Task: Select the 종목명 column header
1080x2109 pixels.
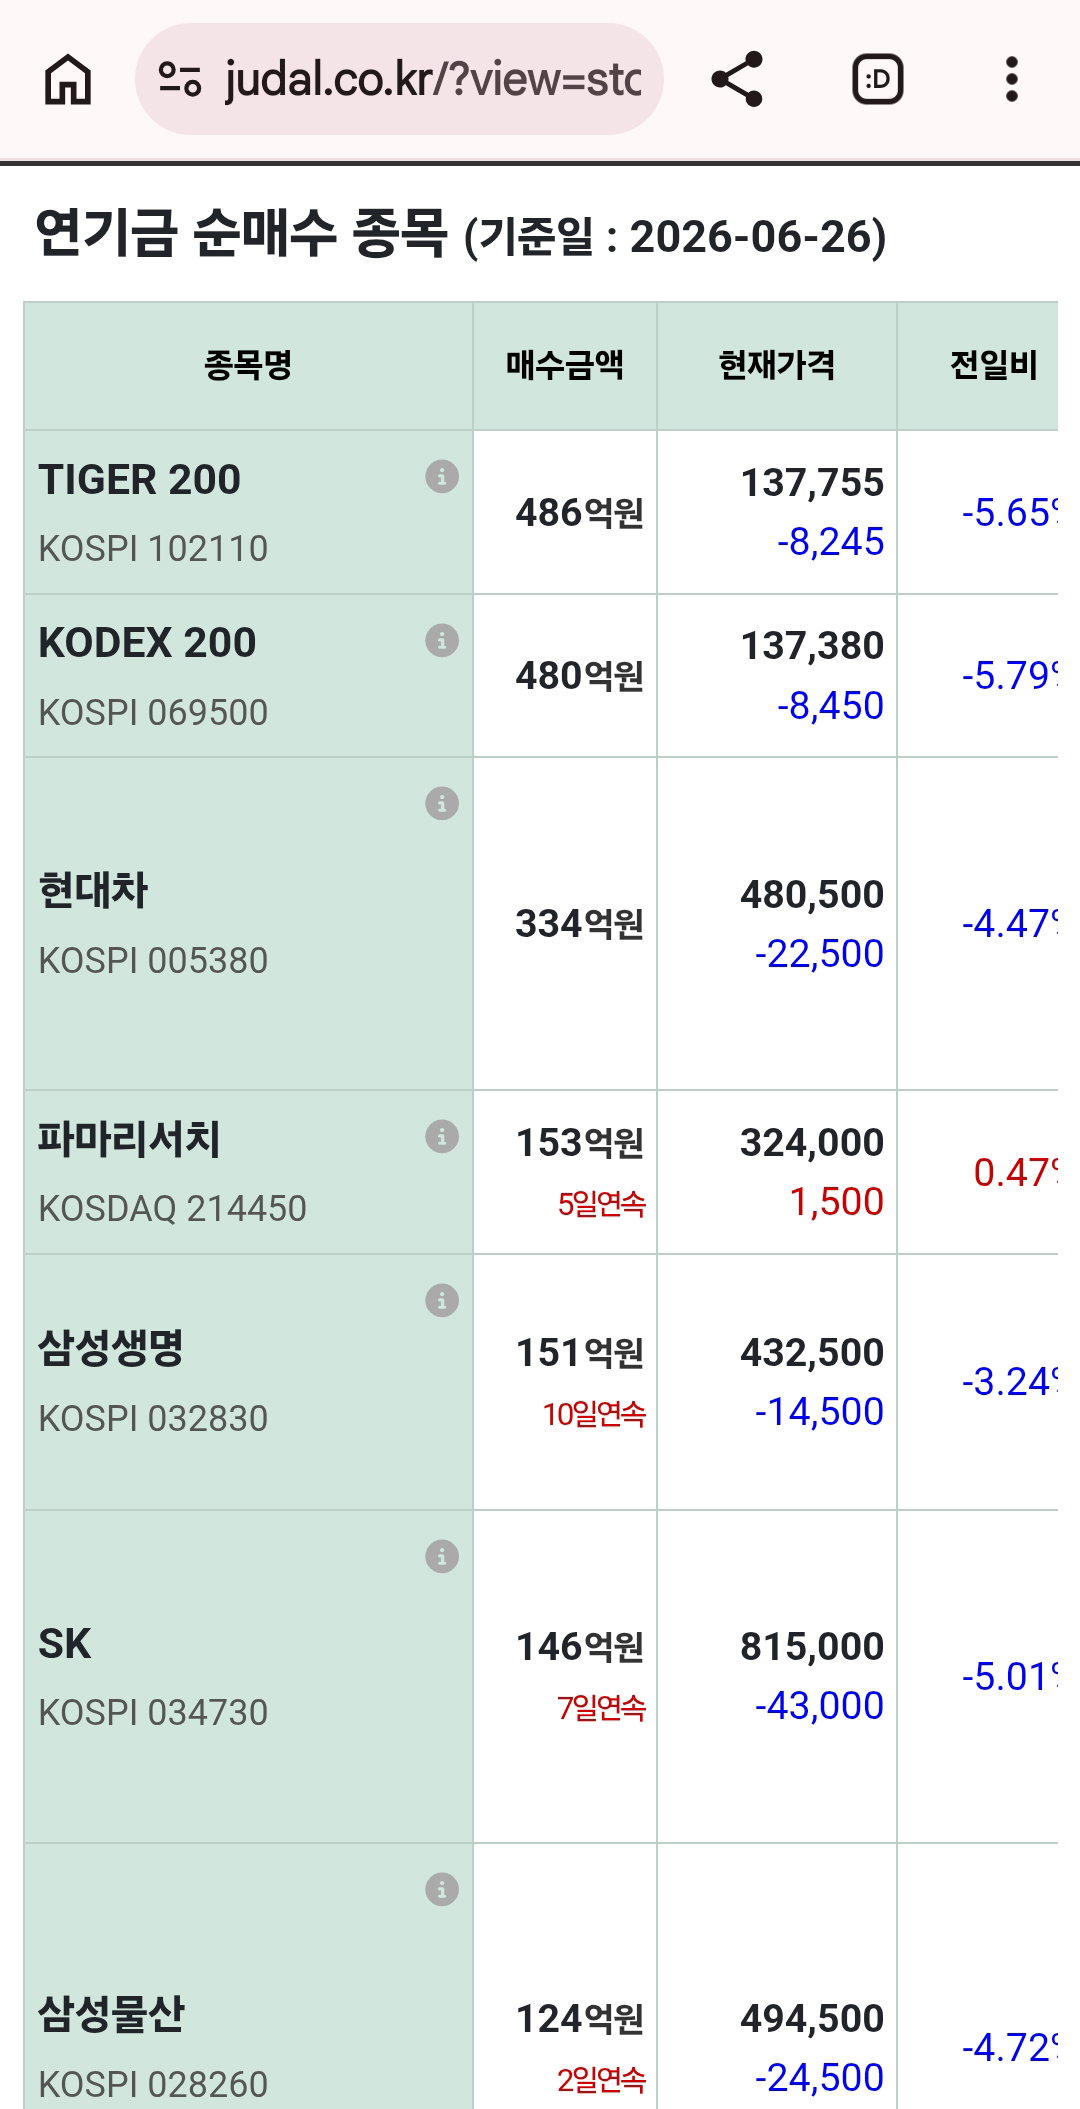Action: click(248, 365)
